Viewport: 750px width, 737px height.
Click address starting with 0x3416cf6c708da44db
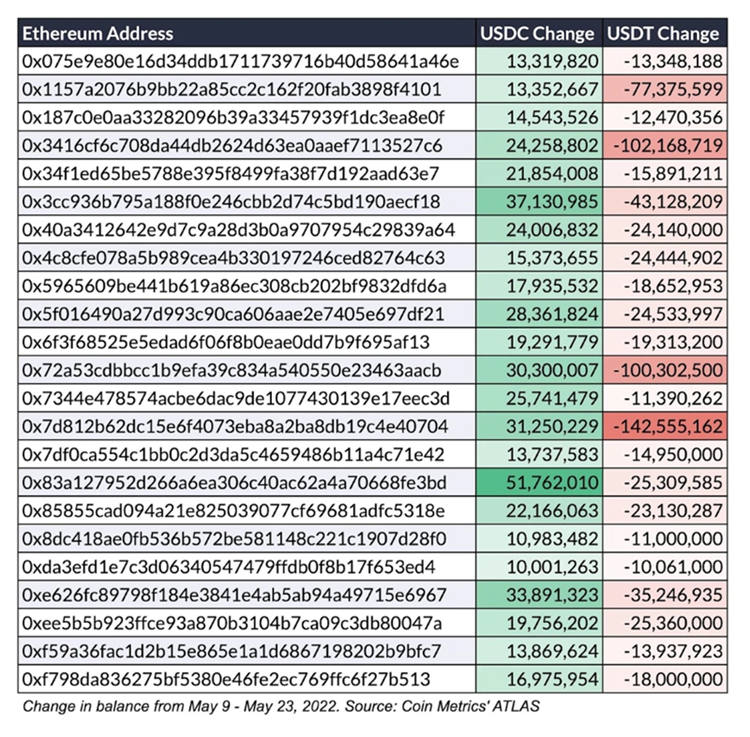(232, 145)
